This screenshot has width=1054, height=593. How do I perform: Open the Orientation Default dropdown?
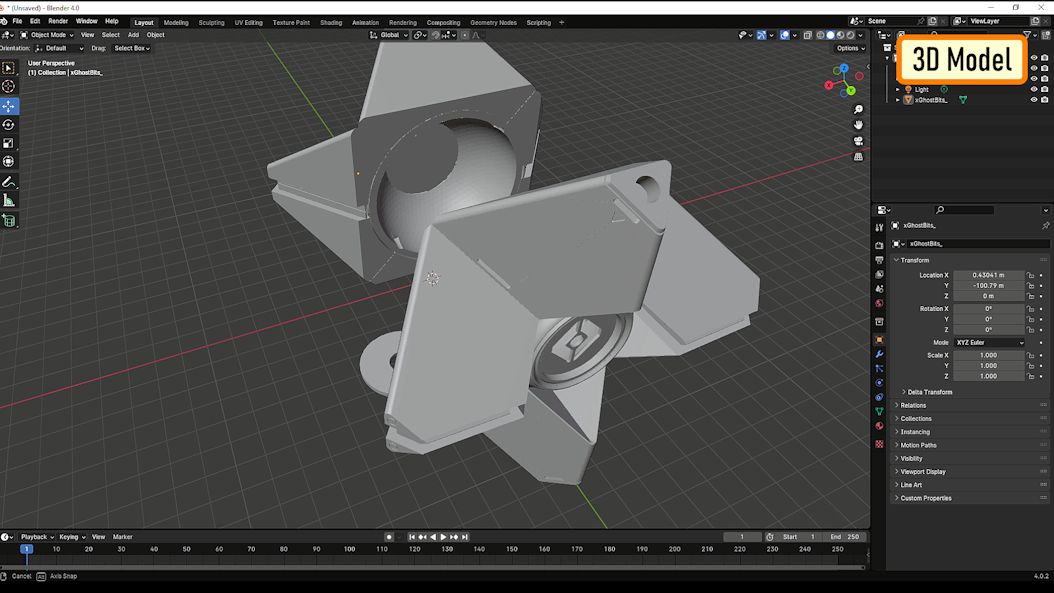coord(59,48)
